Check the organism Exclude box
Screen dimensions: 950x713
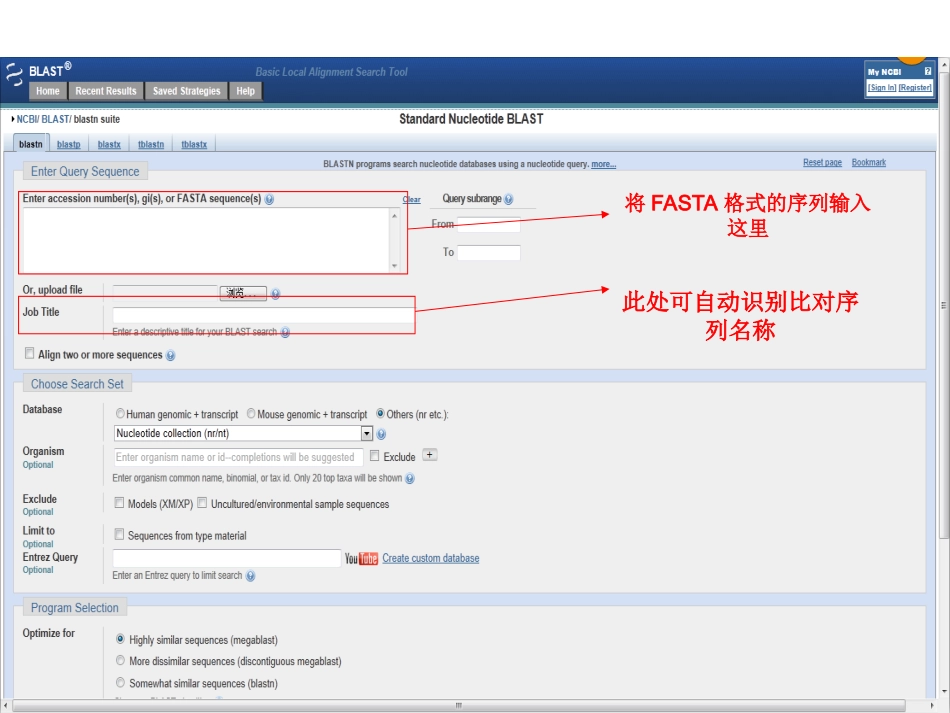tap(374, 456)
